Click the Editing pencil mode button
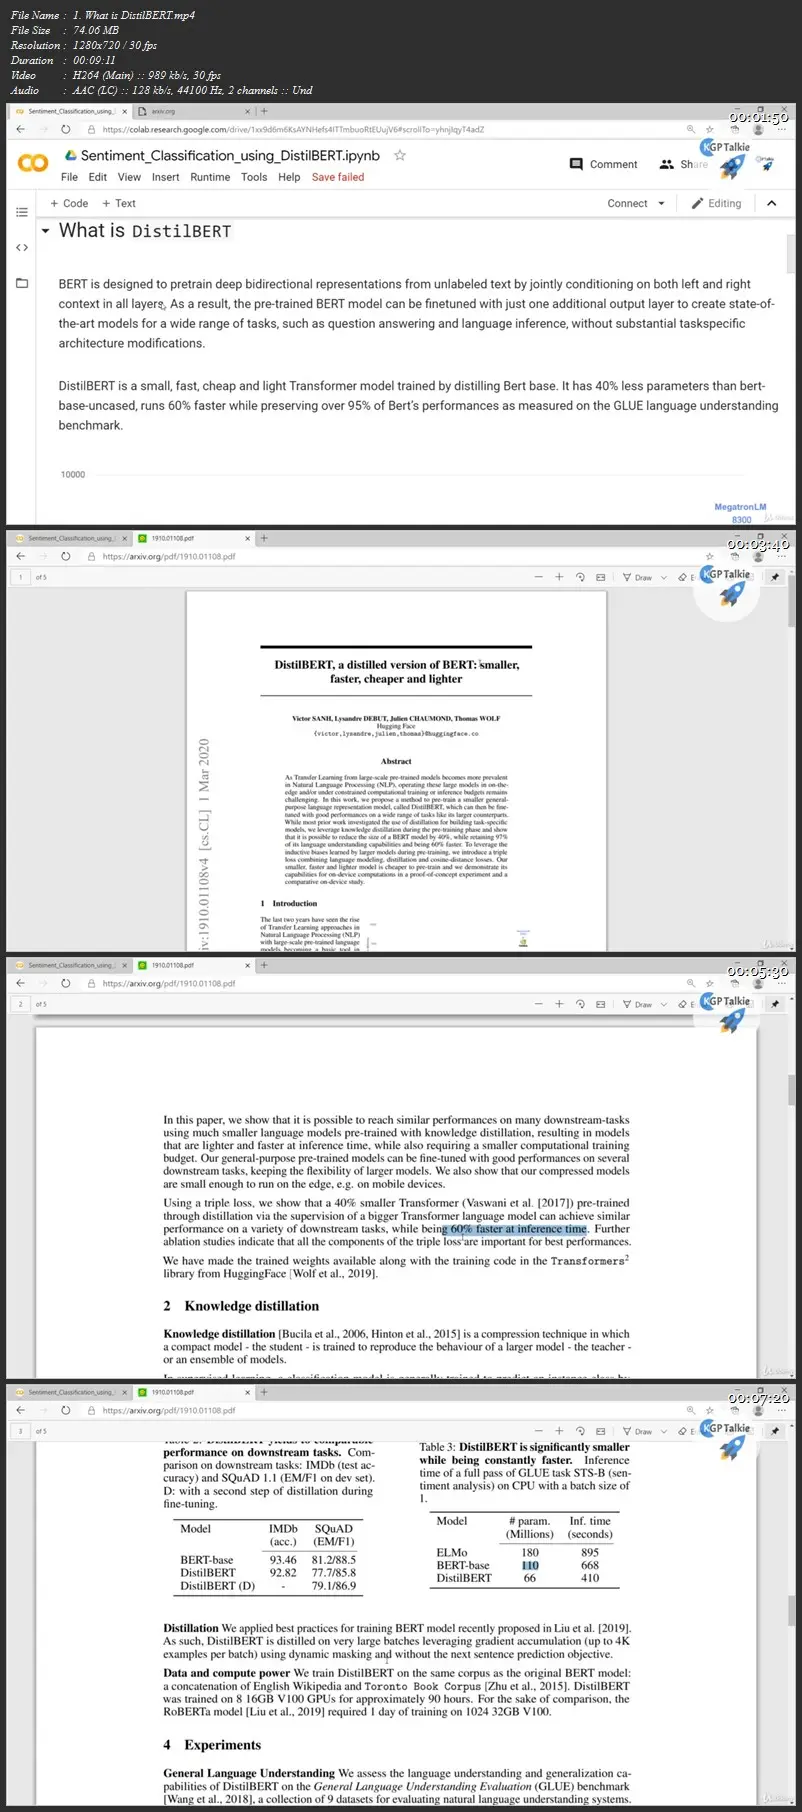 click(x=717, y=203)
